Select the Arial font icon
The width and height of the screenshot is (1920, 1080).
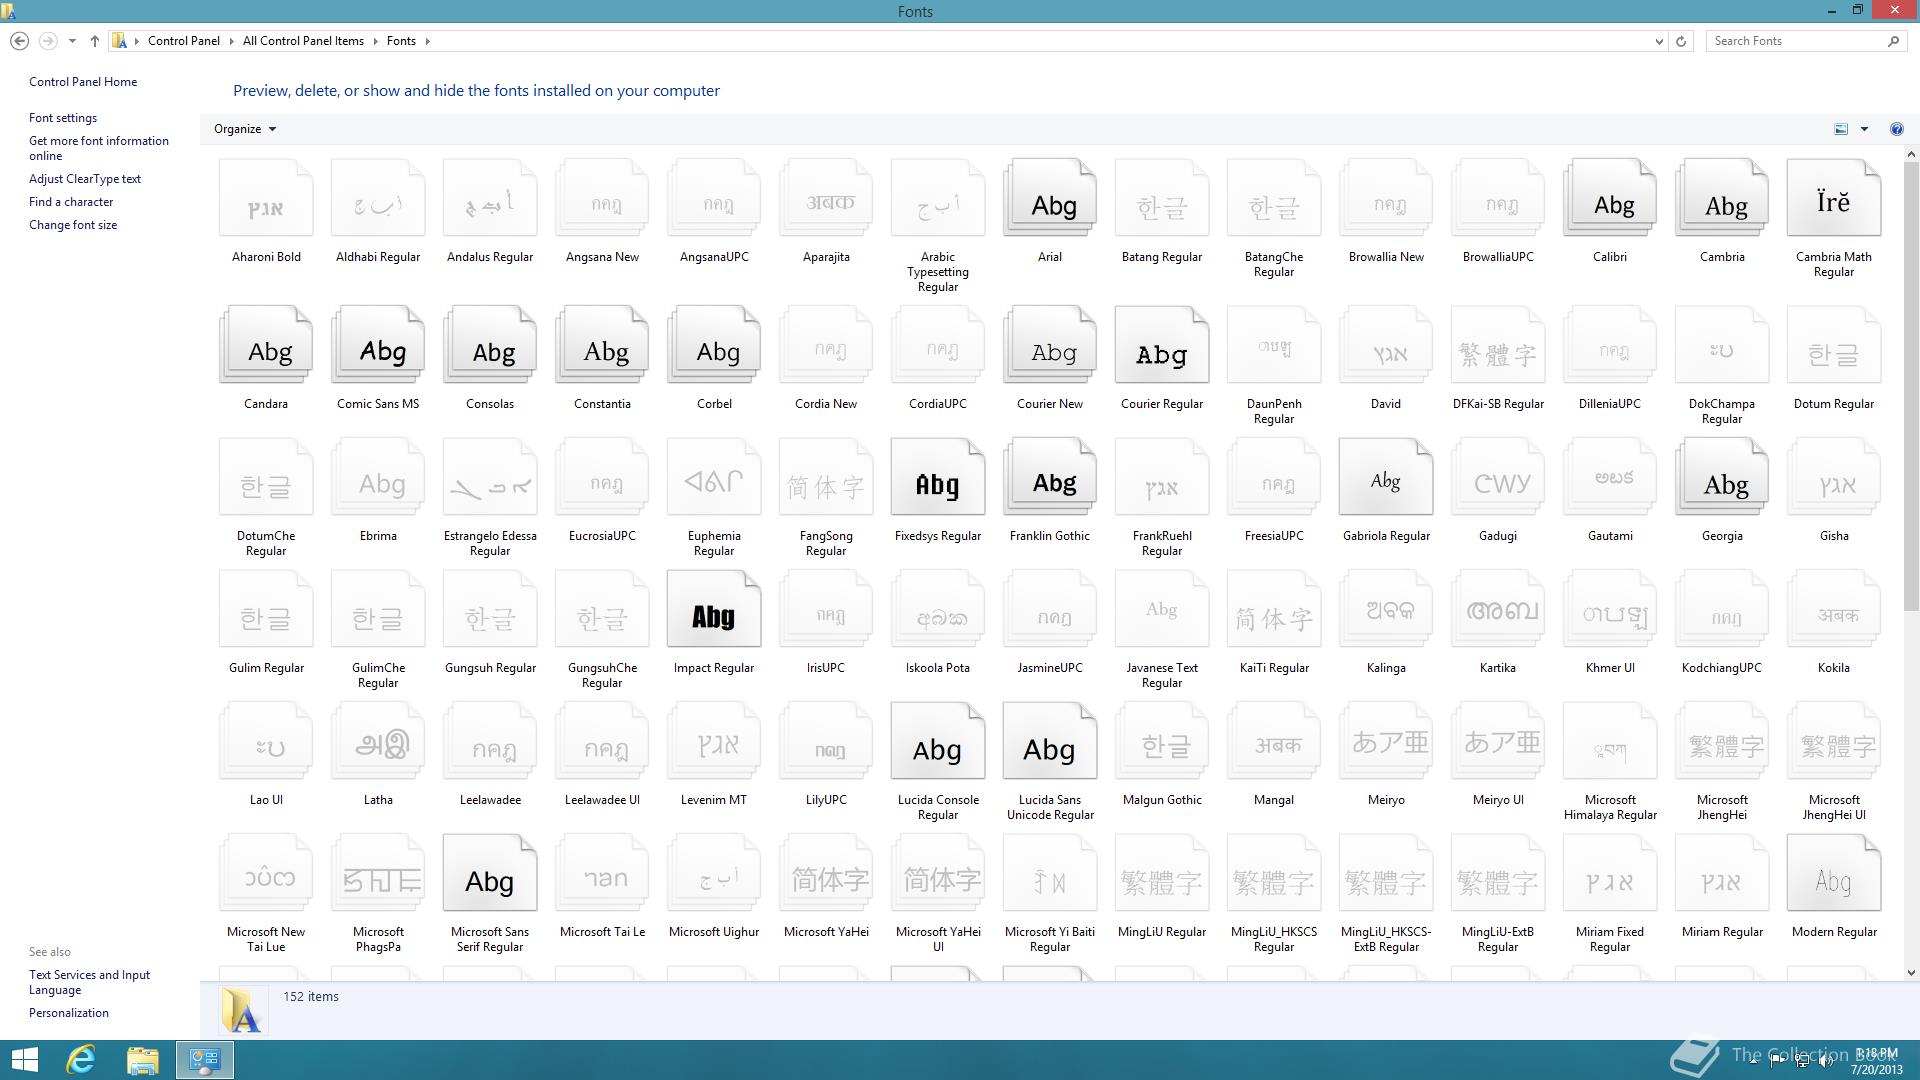1050,198
